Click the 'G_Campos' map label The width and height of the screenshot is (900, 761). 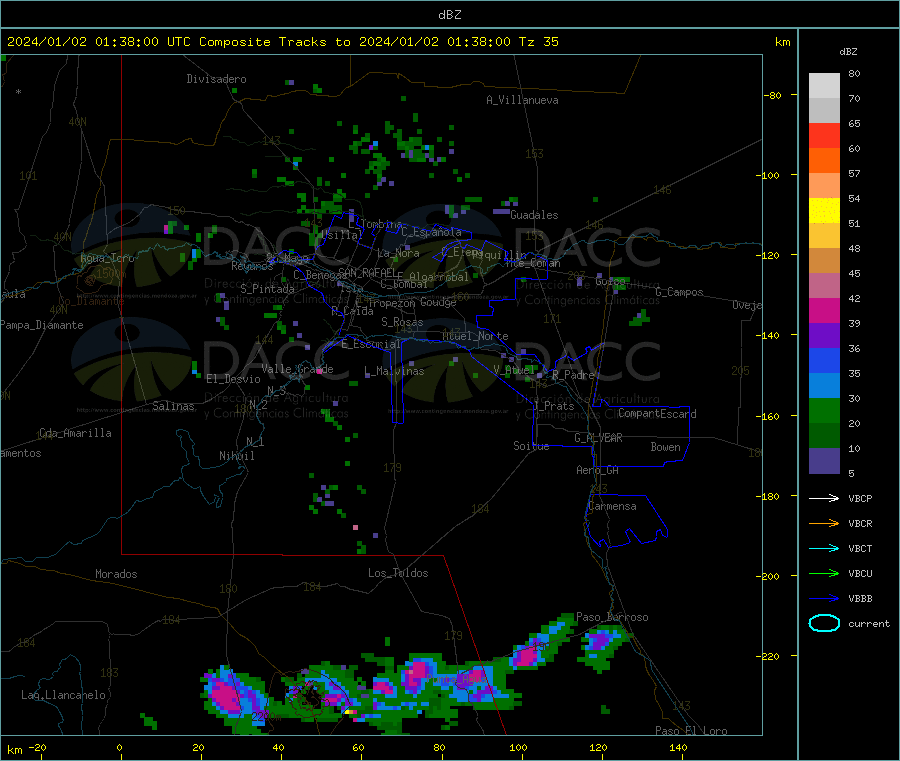click(x=679, y=292)
